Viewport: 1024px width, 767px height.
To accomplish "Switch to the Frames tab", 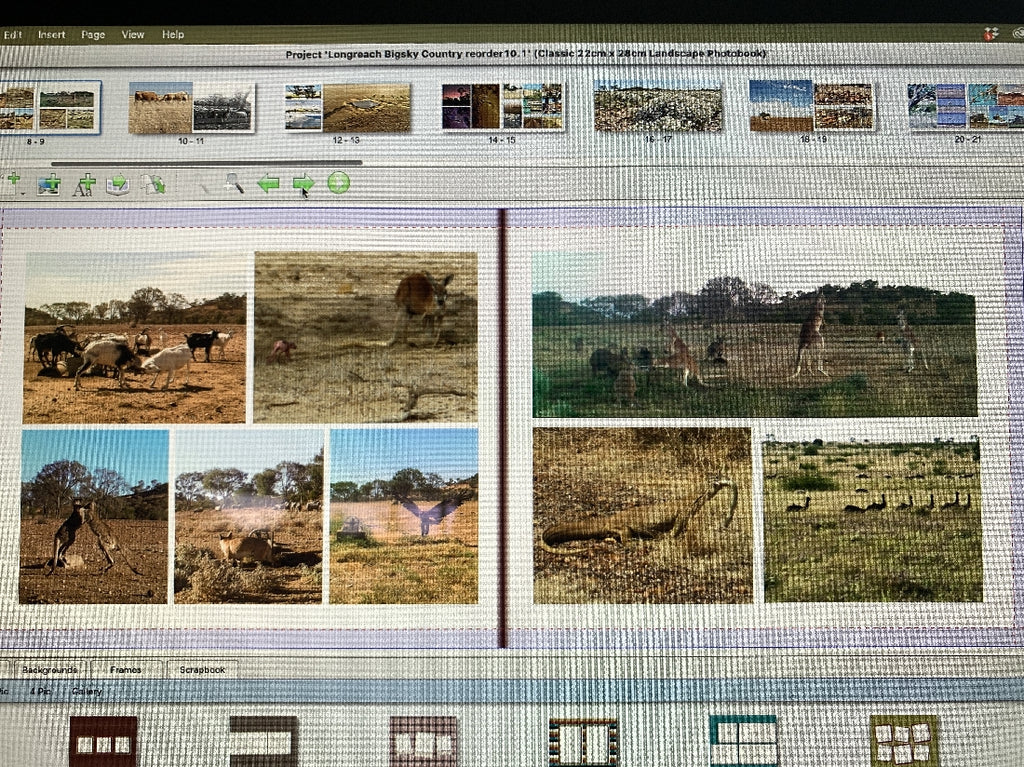I will (126, 669).
